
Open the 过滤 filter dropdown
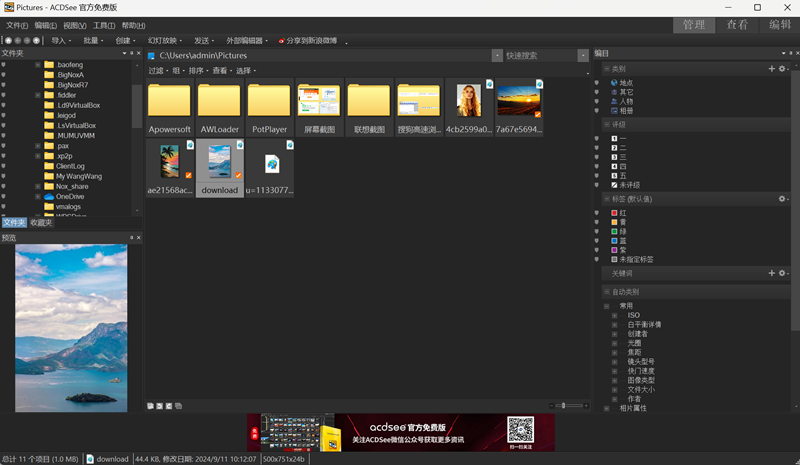click(x=158, y=71)
